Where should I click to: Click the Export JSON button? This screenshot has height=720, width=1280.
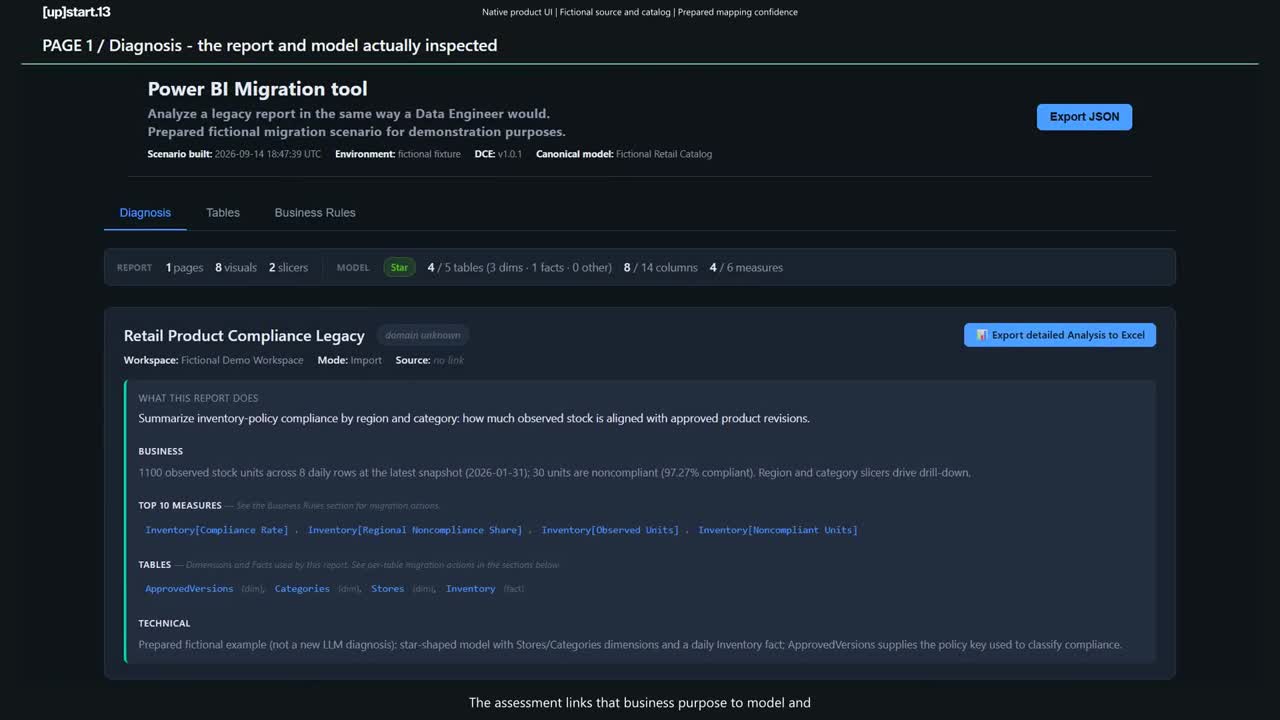(1084, 117)
